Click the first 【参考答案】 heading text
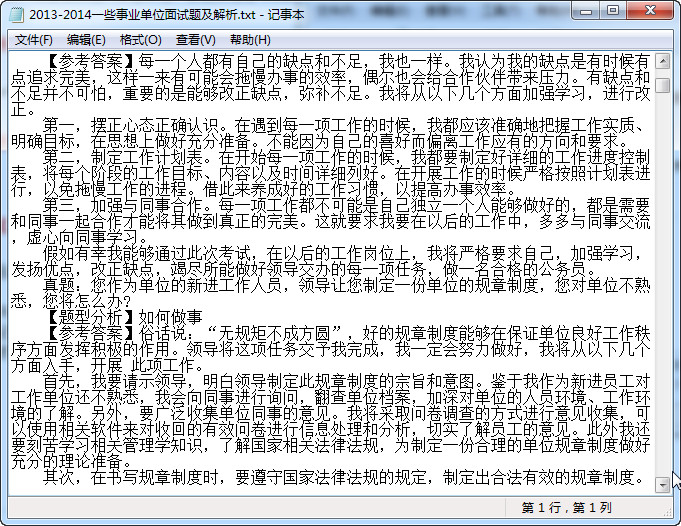The height and width of the screenshot is (526, 681). pos(91,61)
